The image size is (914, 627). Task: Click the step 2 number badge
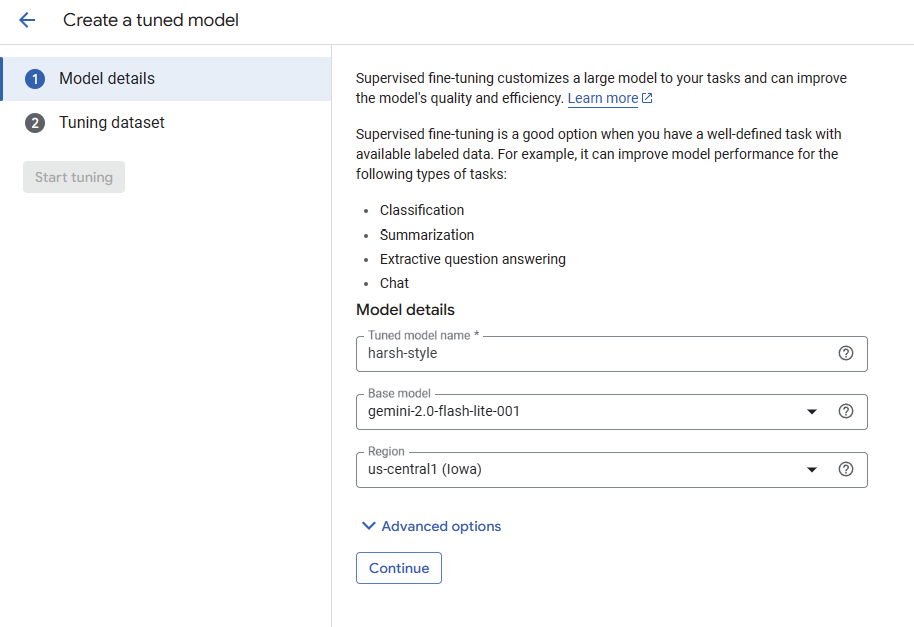(x=35, y=123)
